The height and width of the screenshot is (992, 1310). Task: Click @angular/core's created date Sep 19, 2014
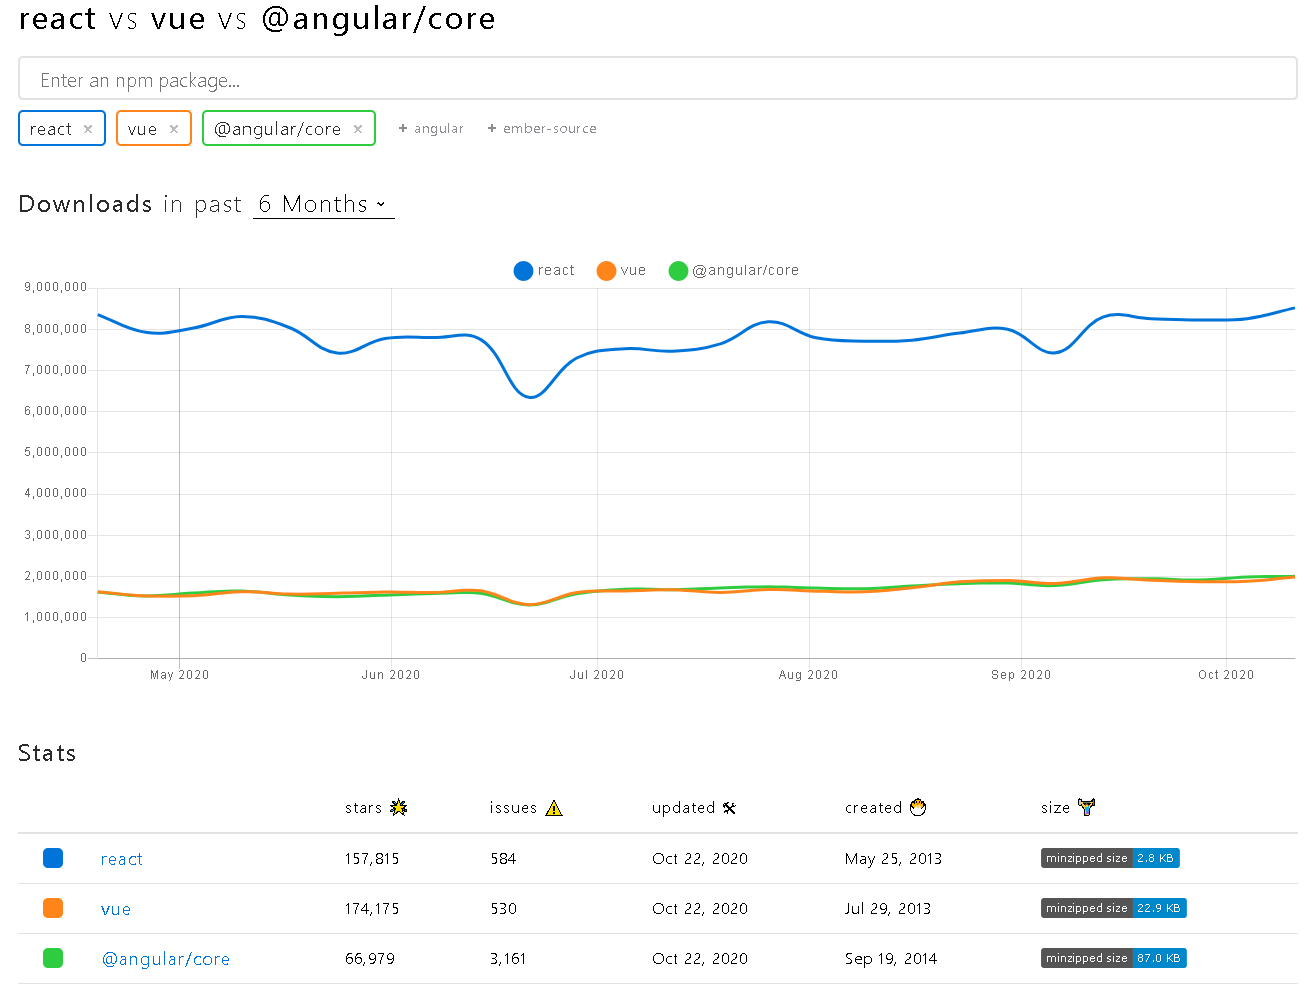891,959
